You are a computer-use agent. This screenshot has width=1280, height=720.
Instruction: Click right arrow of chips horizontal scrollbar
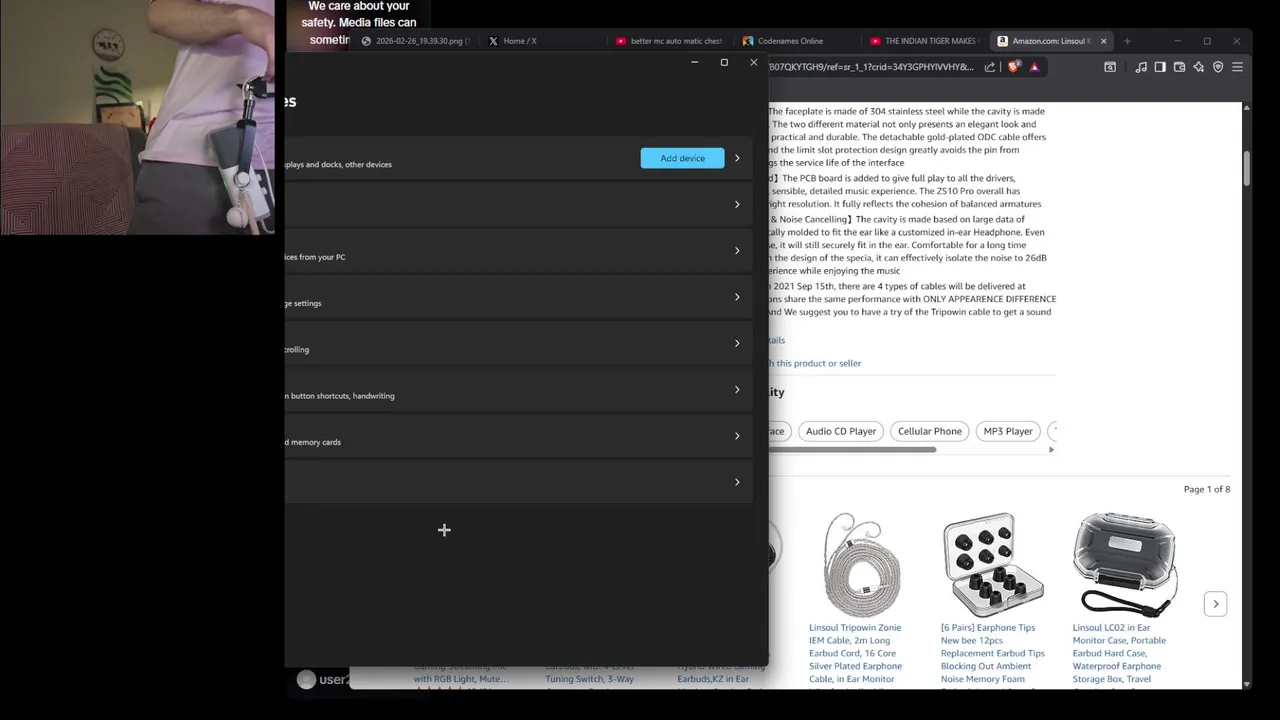coord(1051,450)
